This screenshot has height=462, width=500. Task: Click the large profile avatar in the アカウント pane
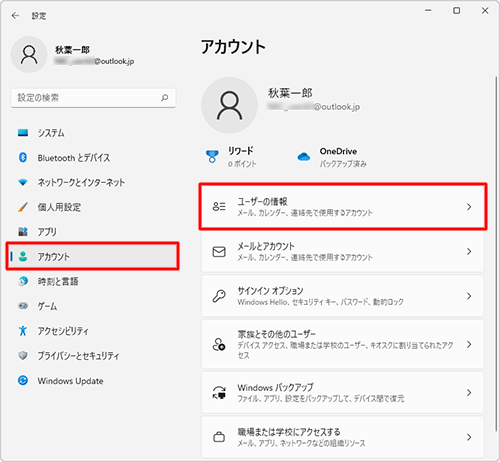pyautogui.click(x=229, y=105)
